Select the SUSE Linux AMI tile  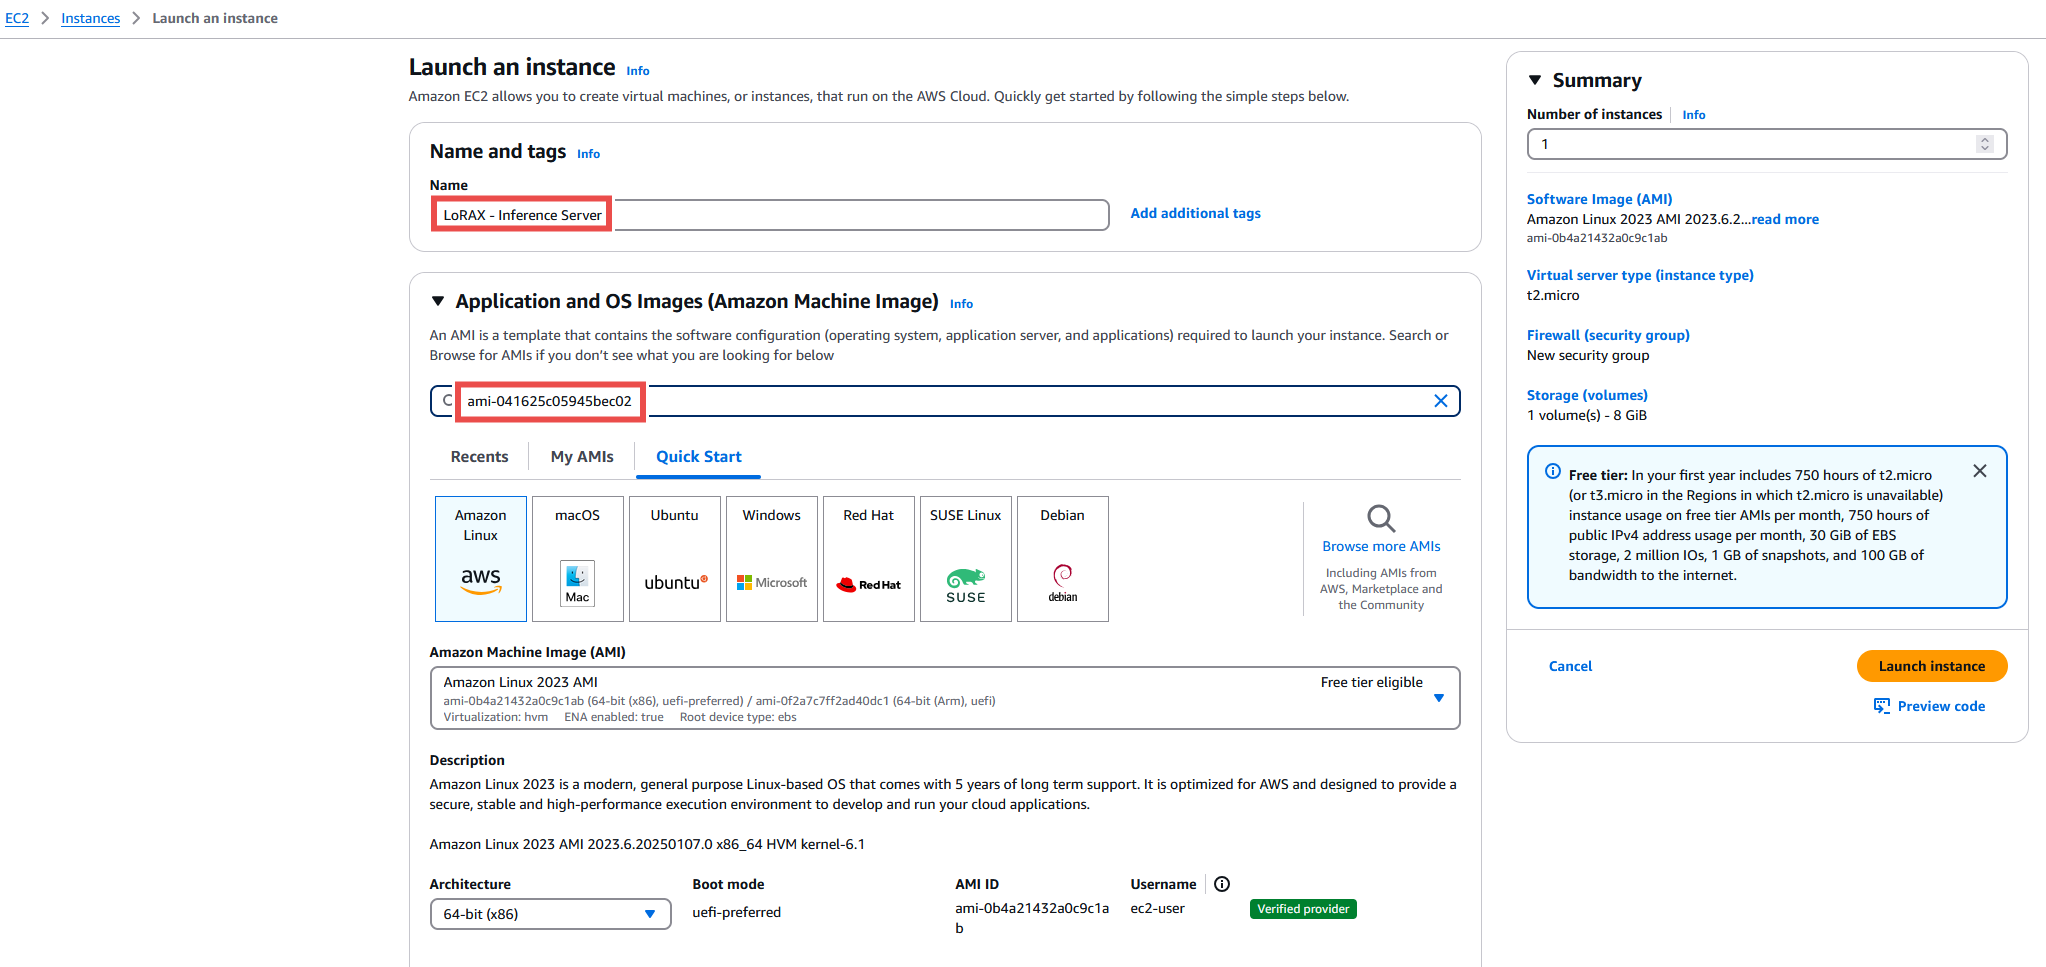[966, 558]
